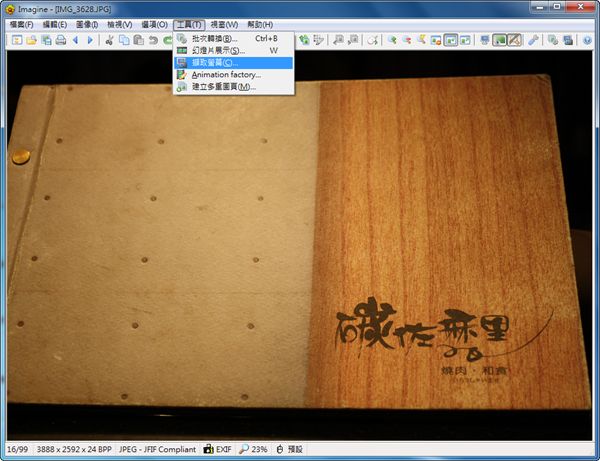Viewport: 600px width, 461px height.
Task: Click the blue Help question icon
Action: tap(587, 40)
